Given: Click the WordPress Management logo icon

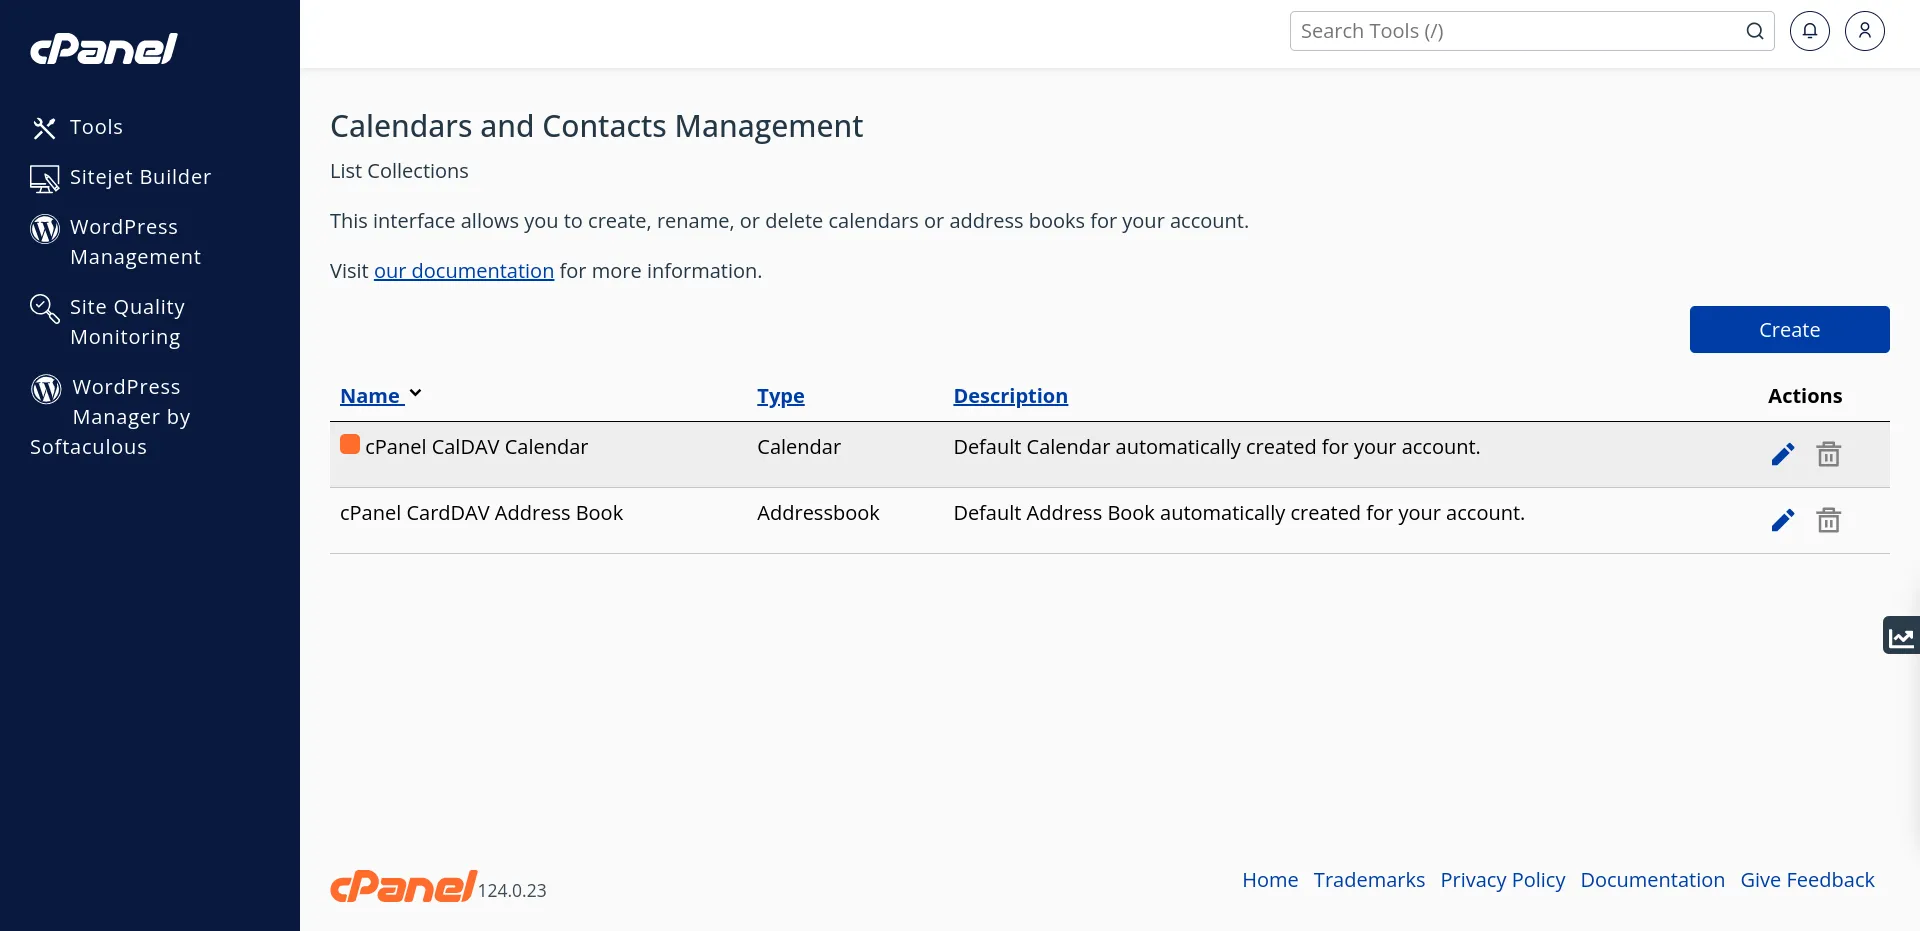Looking at the screenshot, I should coord(44,229).
